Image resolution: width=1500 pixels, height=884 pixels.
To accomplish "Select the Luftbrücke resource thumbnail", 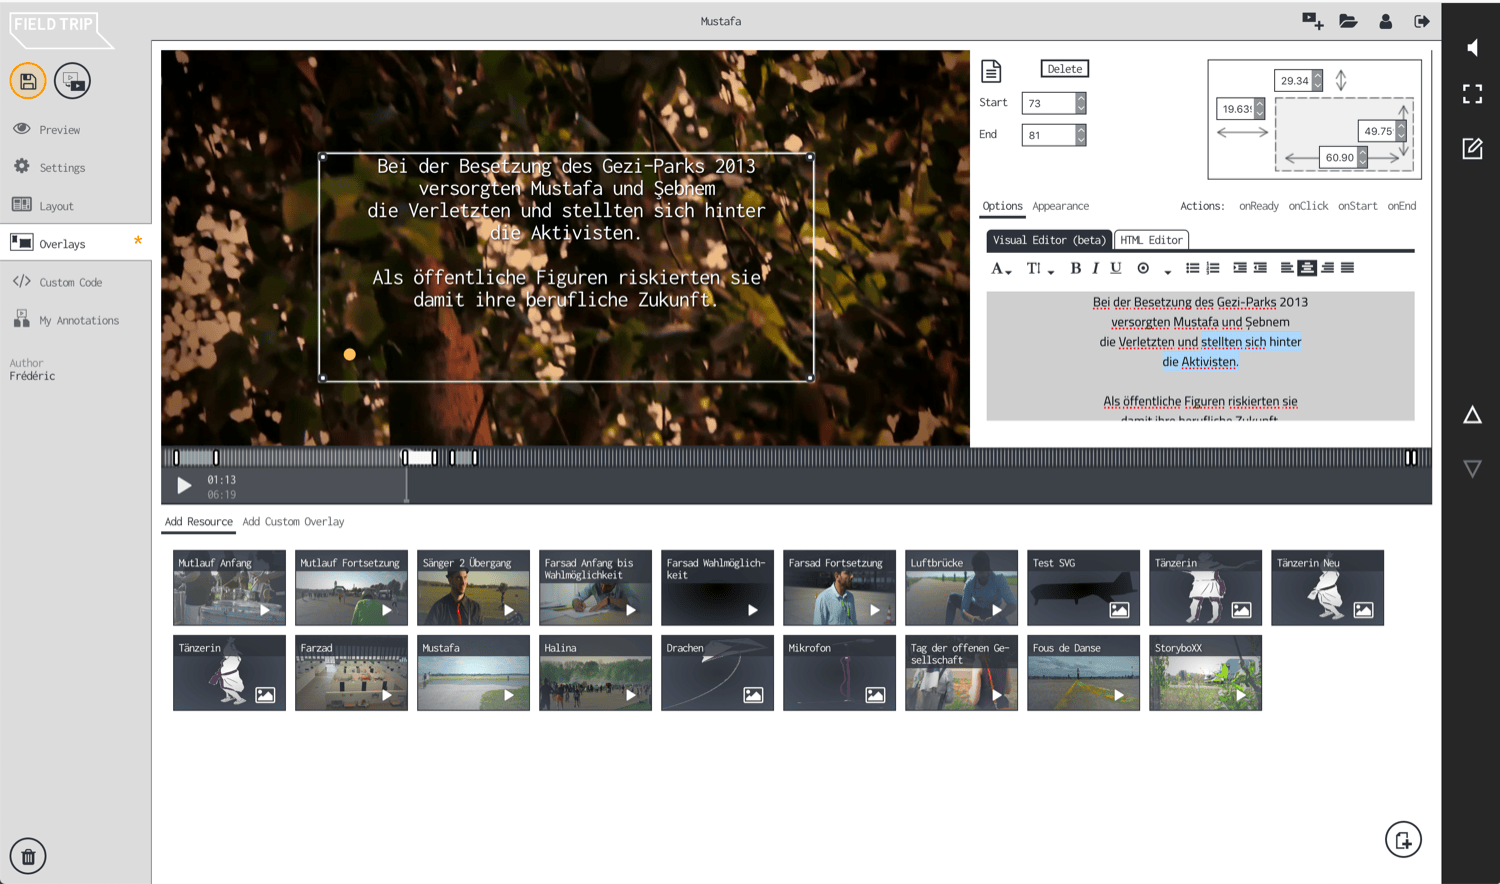I will click(x=961, y=588).
